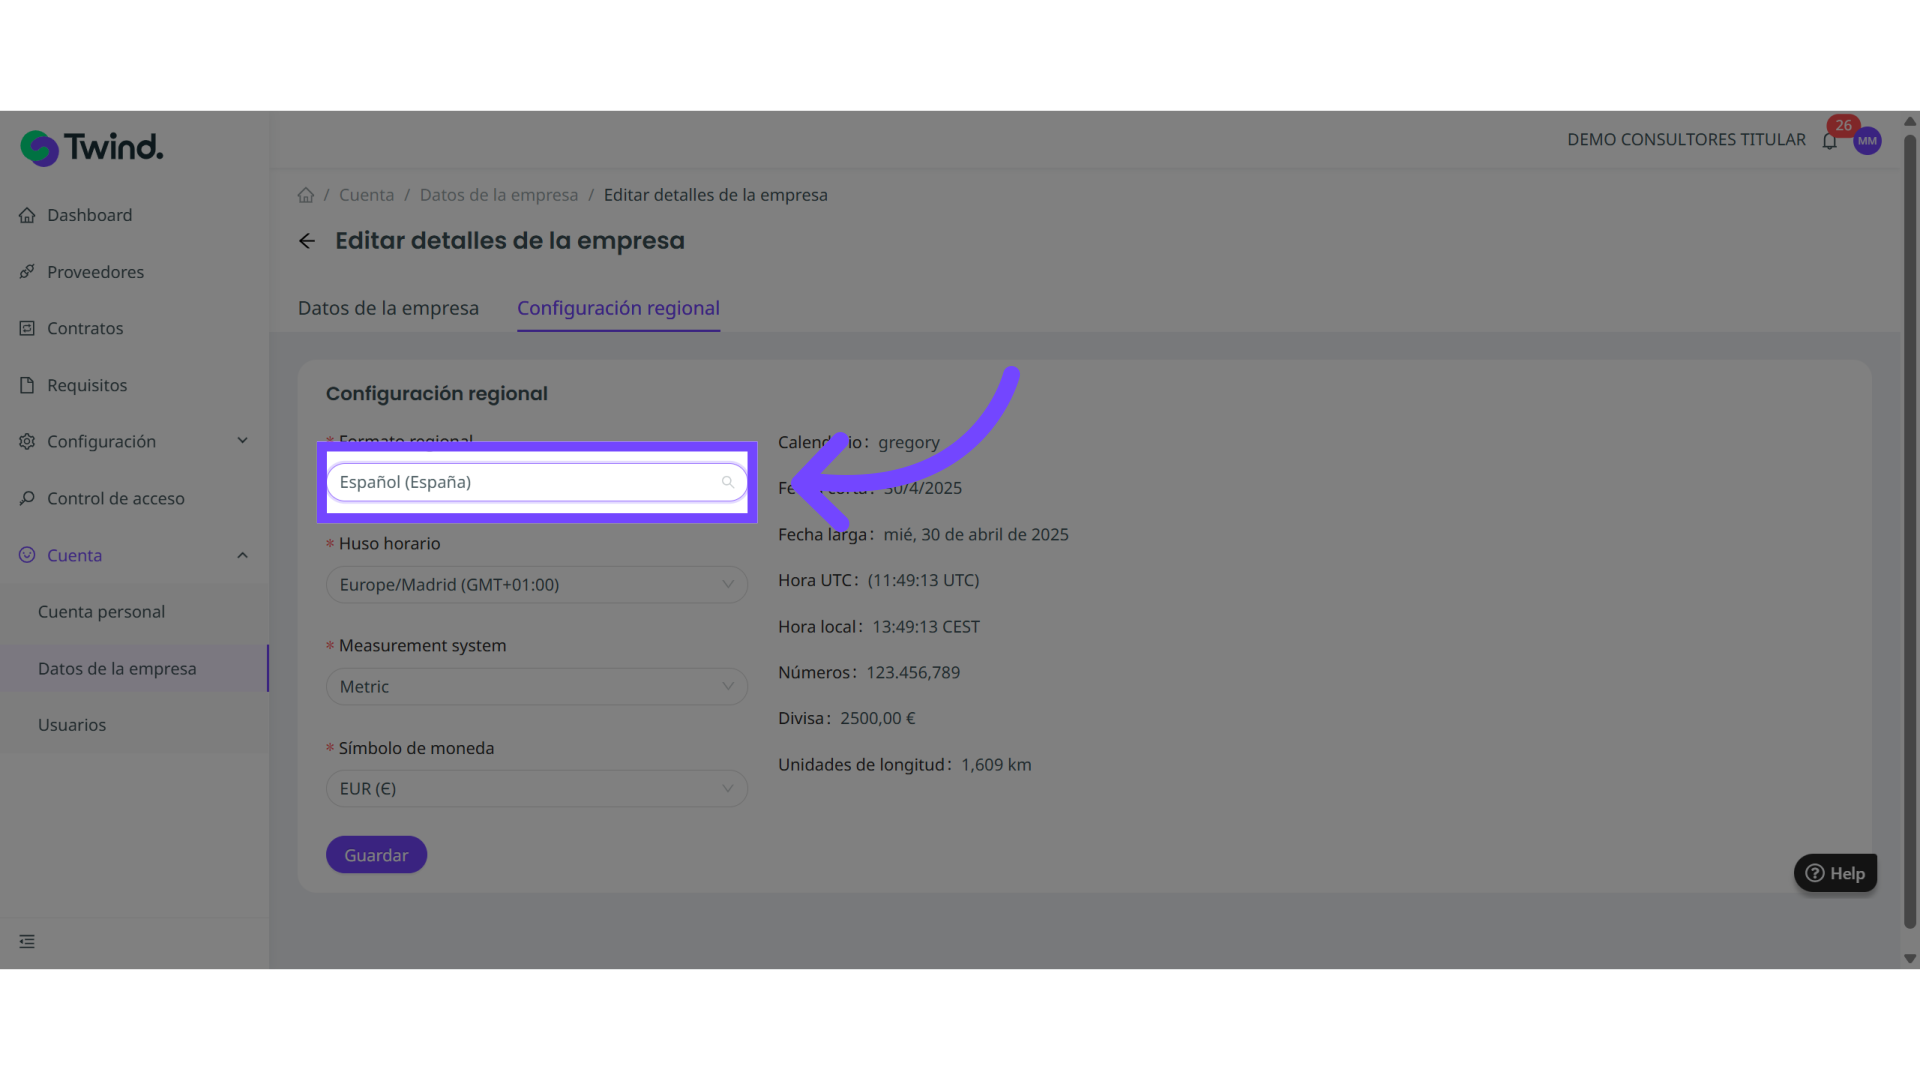Open the Huso horario dropdown

537,585
